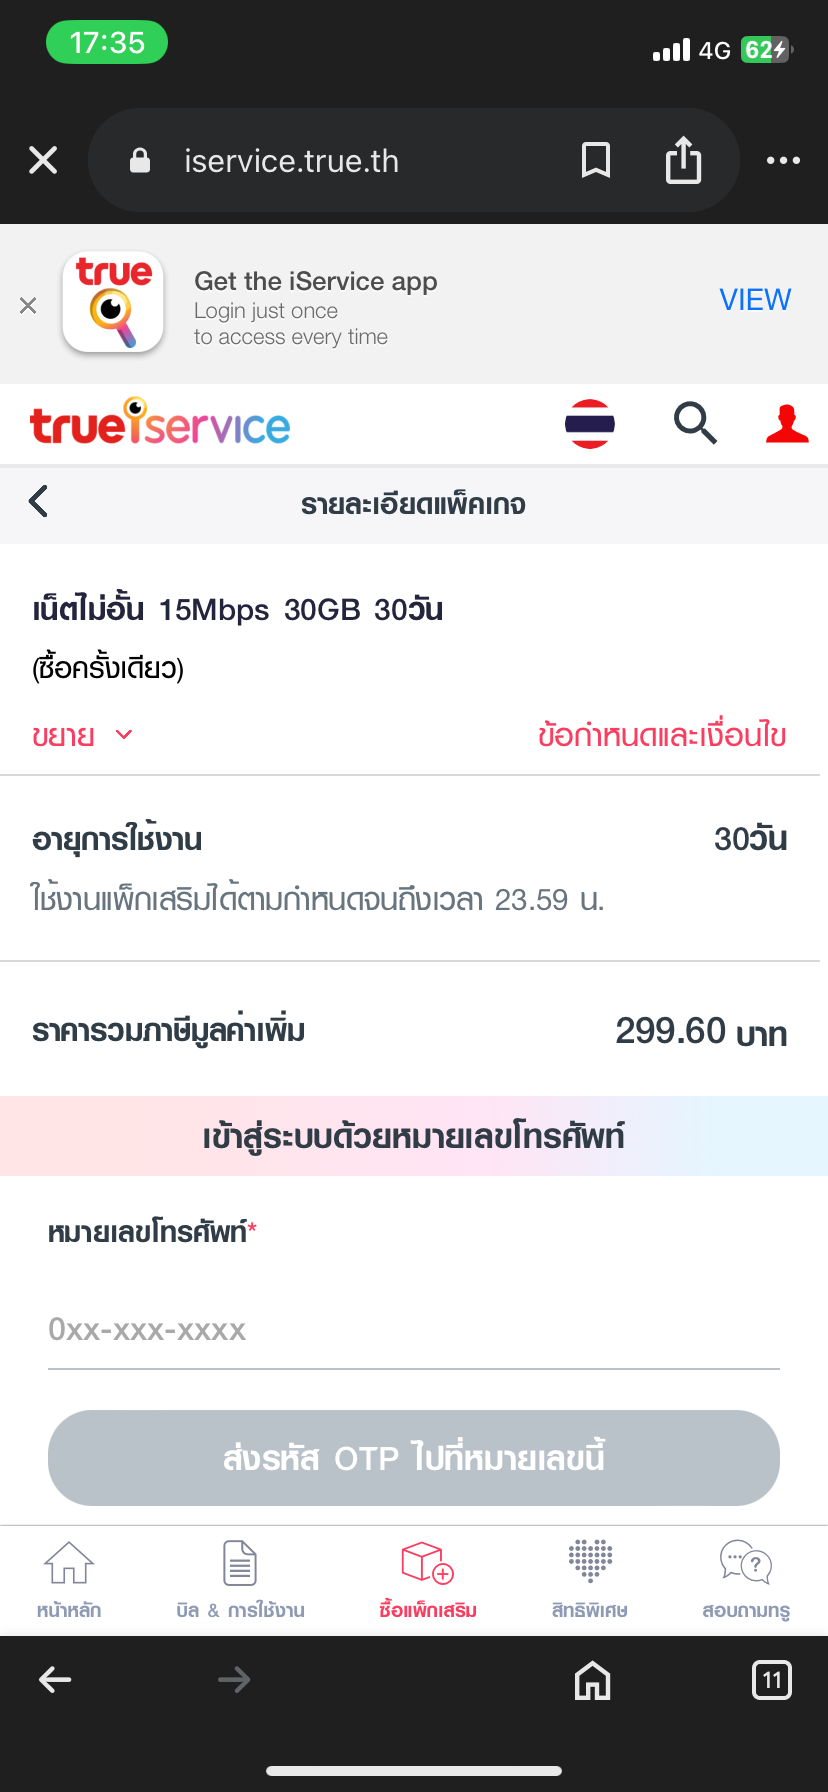
Task: Go back with package details chevron
Action: click(x=39, y=501)
